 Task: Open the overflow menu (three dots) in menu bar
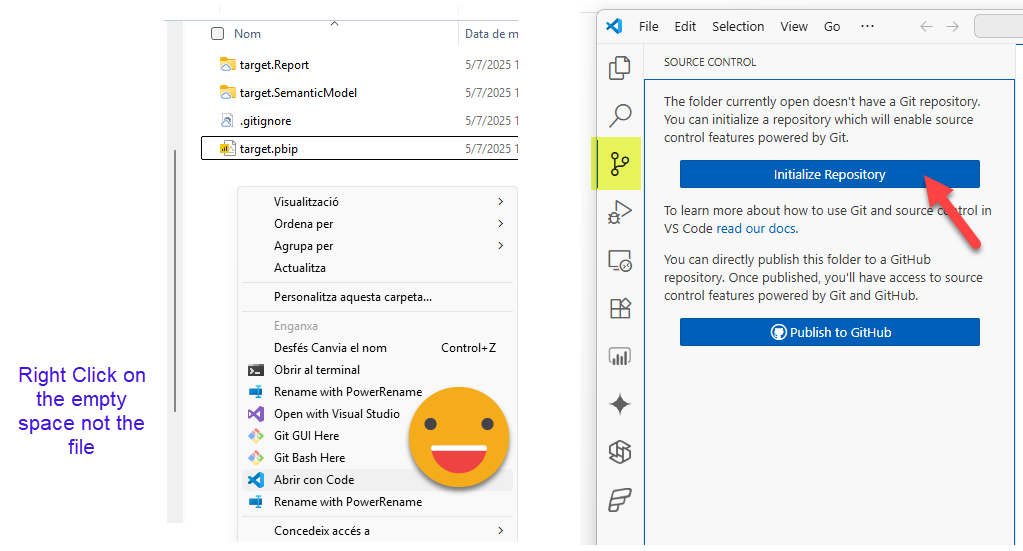867,27
